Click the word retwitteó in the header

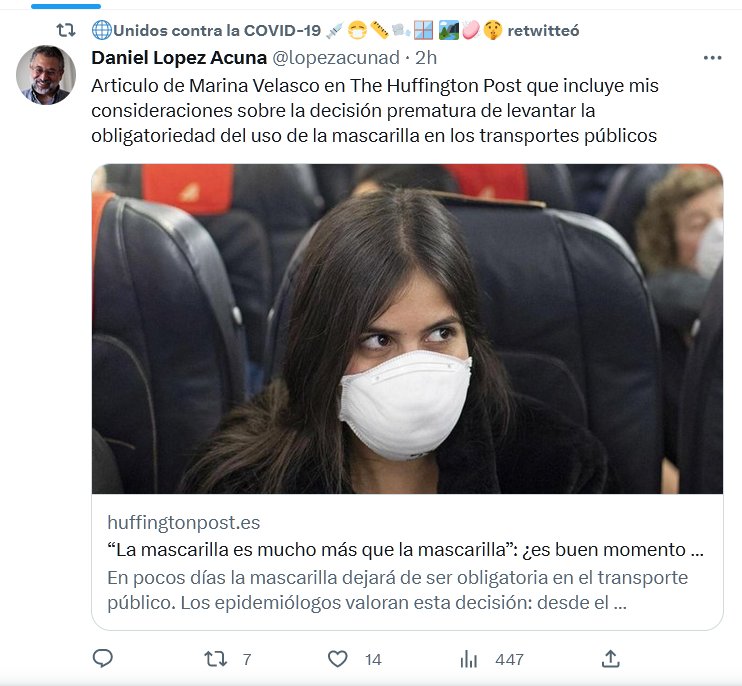[x=543, y=31]
